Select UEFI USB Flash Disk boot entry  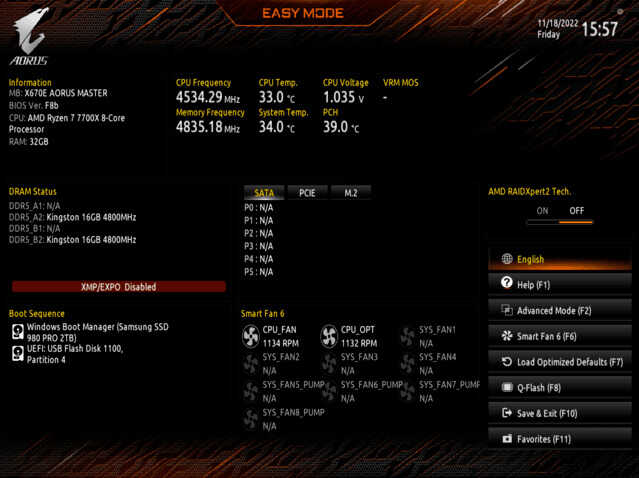[x=75, y=354]
